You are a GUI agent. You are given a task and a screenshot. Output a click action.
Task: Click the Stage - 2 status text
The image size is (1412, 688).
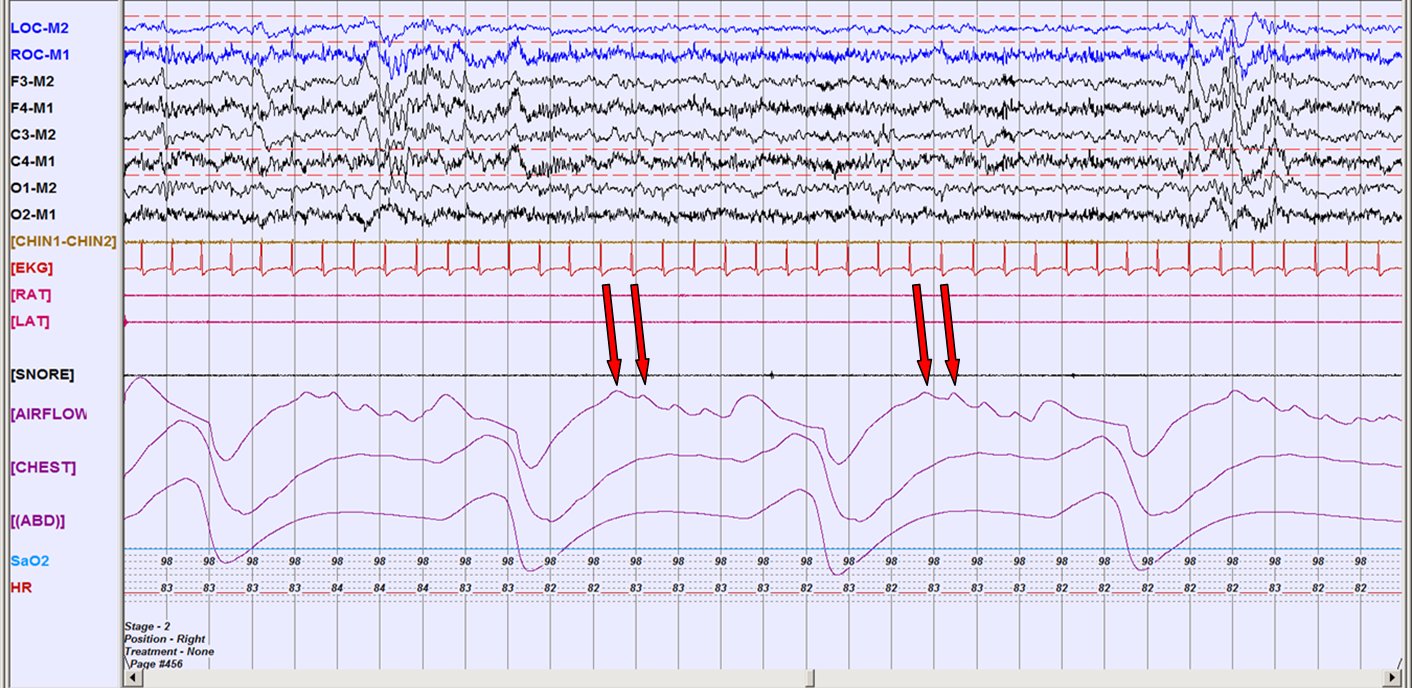pyautogui.click(x=148, y=625)
